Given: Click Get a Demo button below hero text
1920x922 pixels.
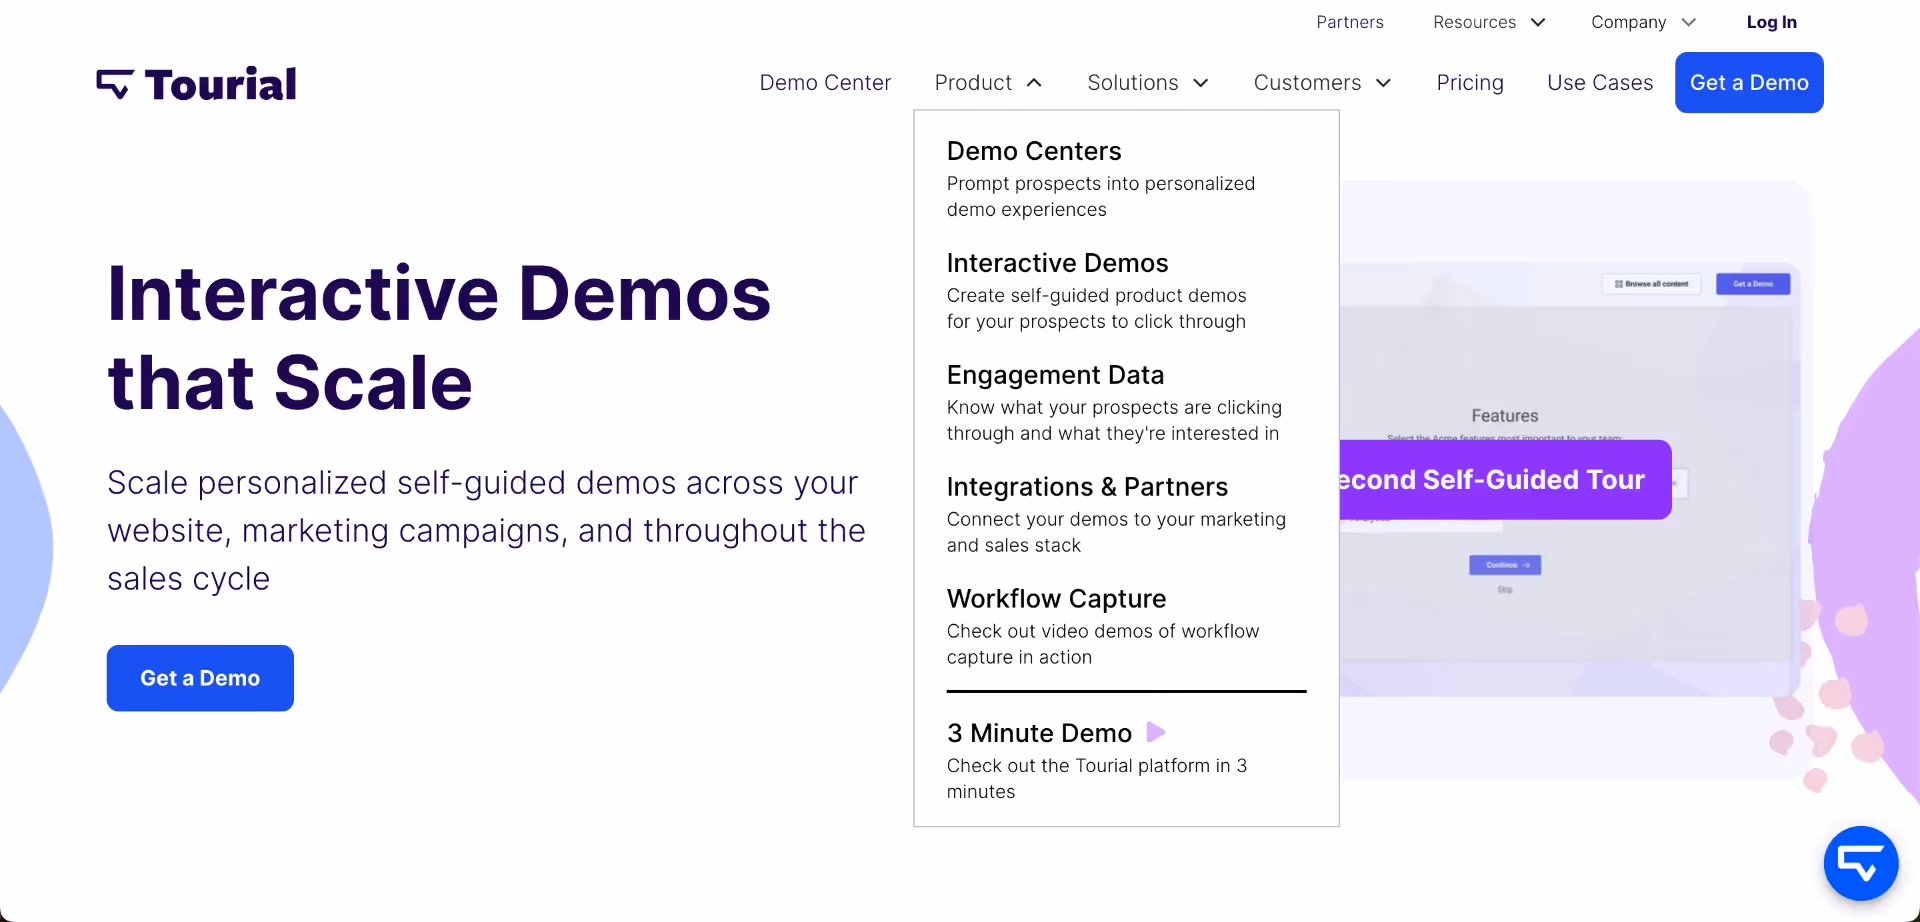Looking at the screenshot, I should [200, 678].
